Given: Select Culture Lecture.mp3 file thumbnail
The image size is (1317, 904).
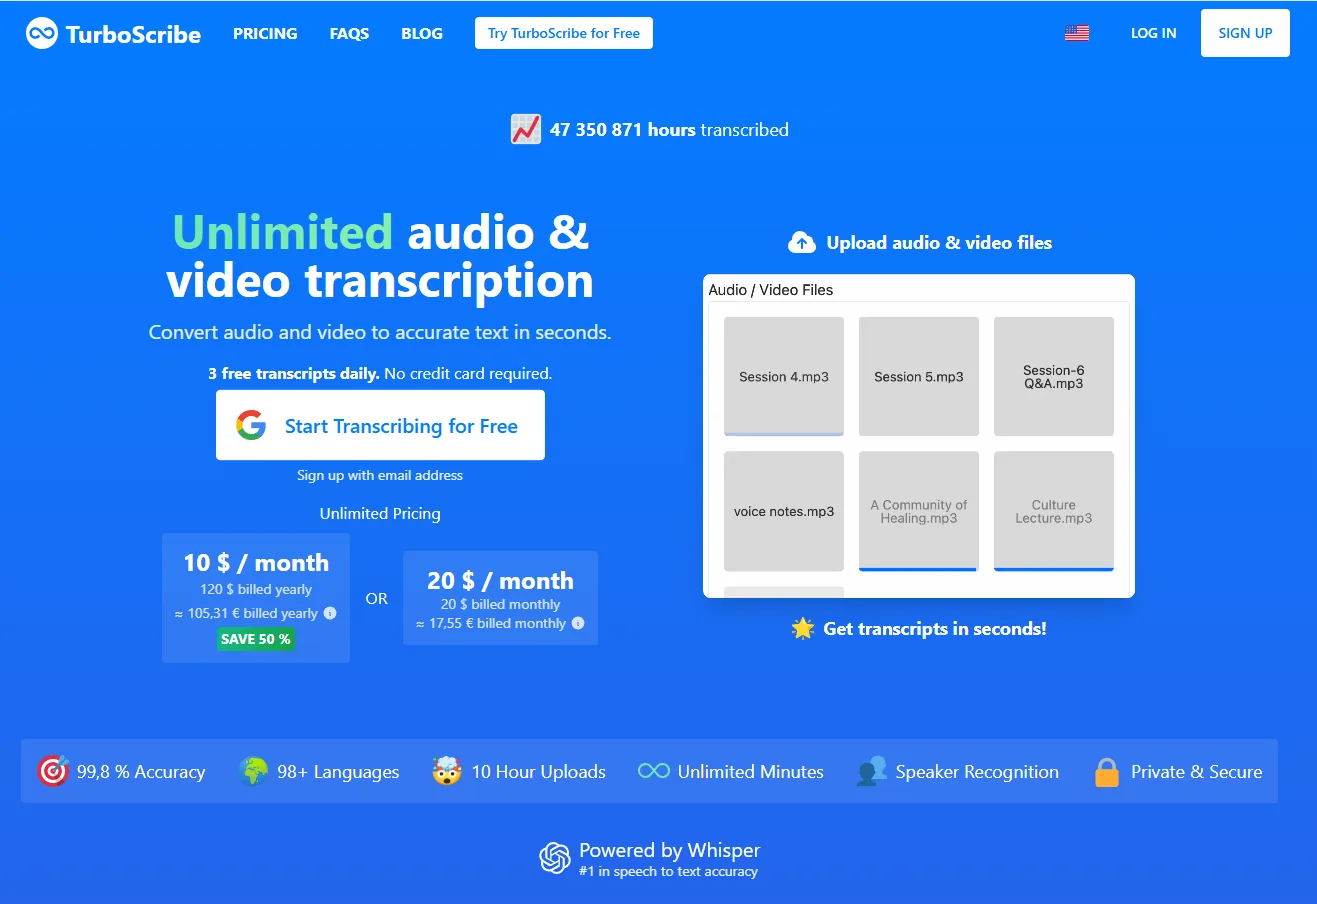Looking at the screenshot, I should (1054, 511).
